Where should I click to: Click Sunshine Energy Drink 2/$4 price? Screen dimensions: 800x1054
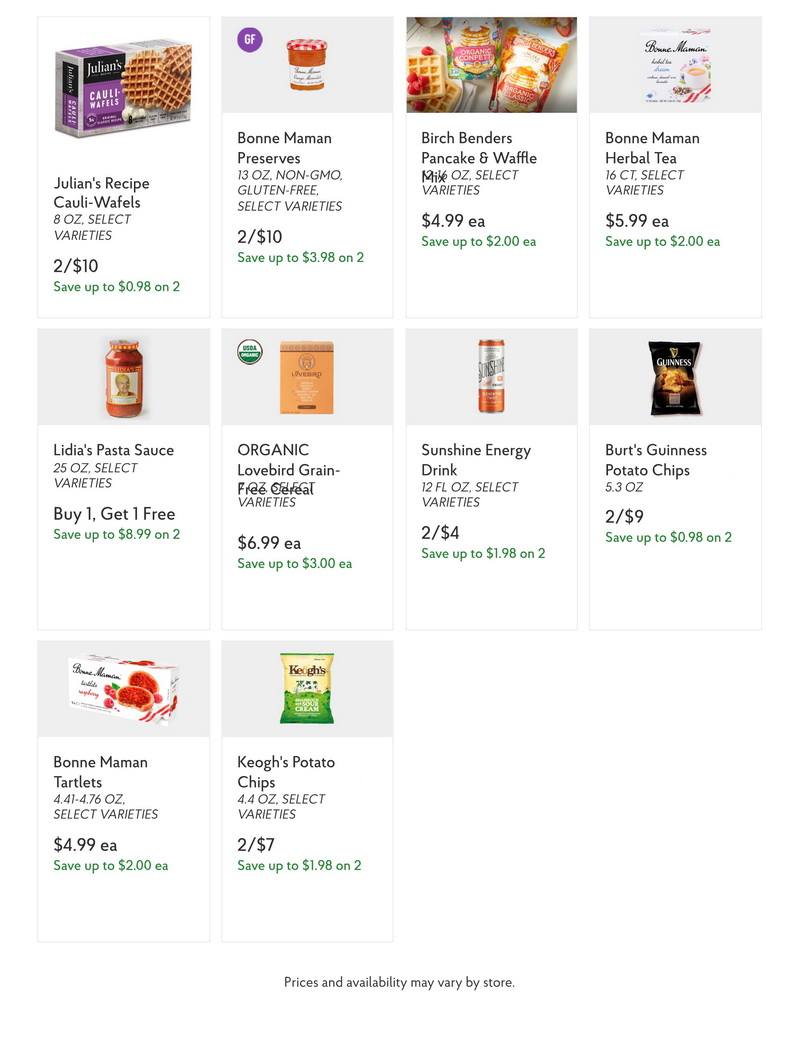tap(440, 532)
